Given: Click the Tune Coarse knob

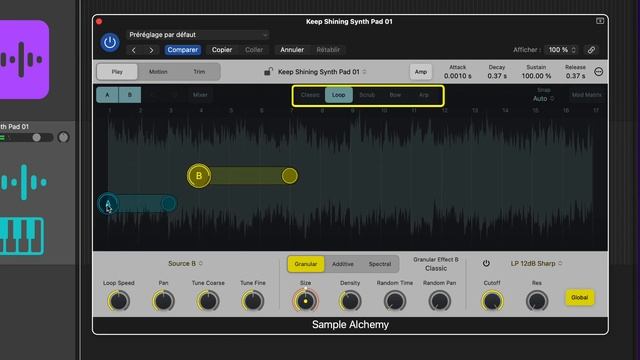Looking at the screenshot, I should (x=208, y=301).
